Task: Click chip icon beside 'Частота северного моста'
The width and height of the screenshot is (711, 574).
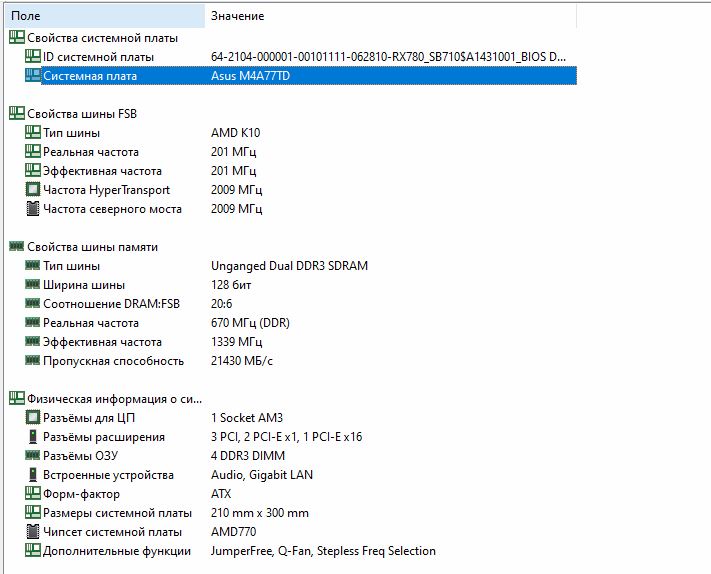Action: (33, 209)
